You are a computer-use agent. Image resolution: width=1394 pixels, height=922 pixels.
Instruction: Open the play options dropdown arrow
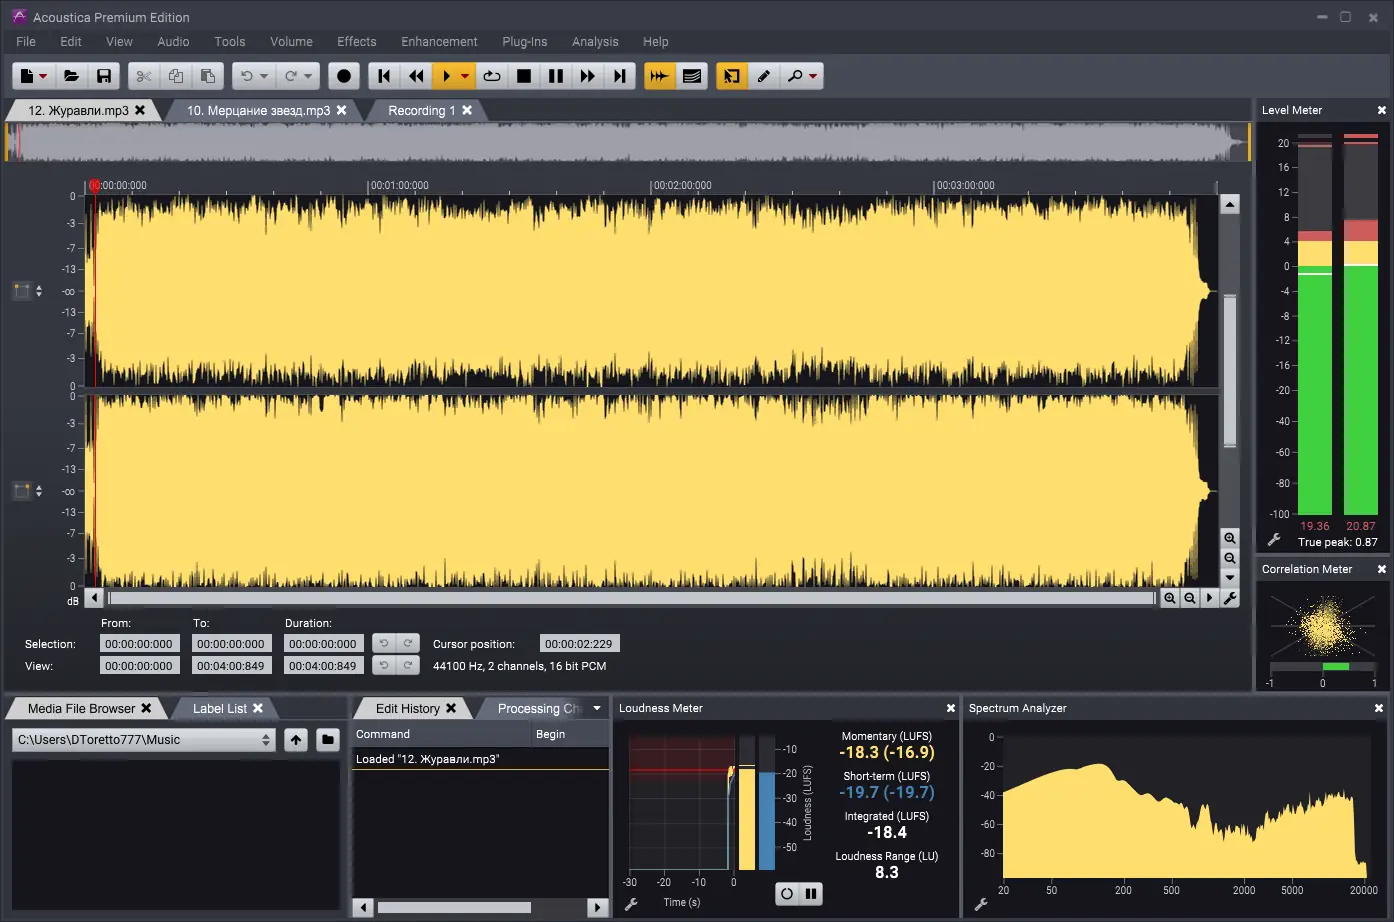coord(465,76)
